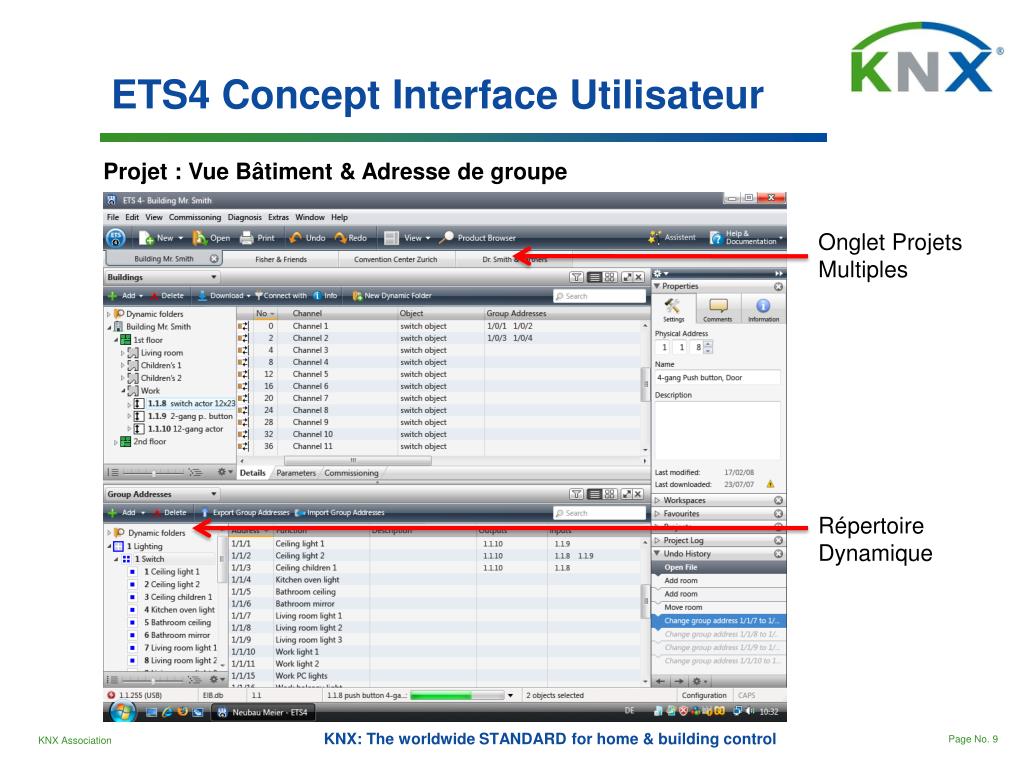Screen dimensions: 1024x768
Task: Open the Product Browser
Action: [x=479, y=238]
